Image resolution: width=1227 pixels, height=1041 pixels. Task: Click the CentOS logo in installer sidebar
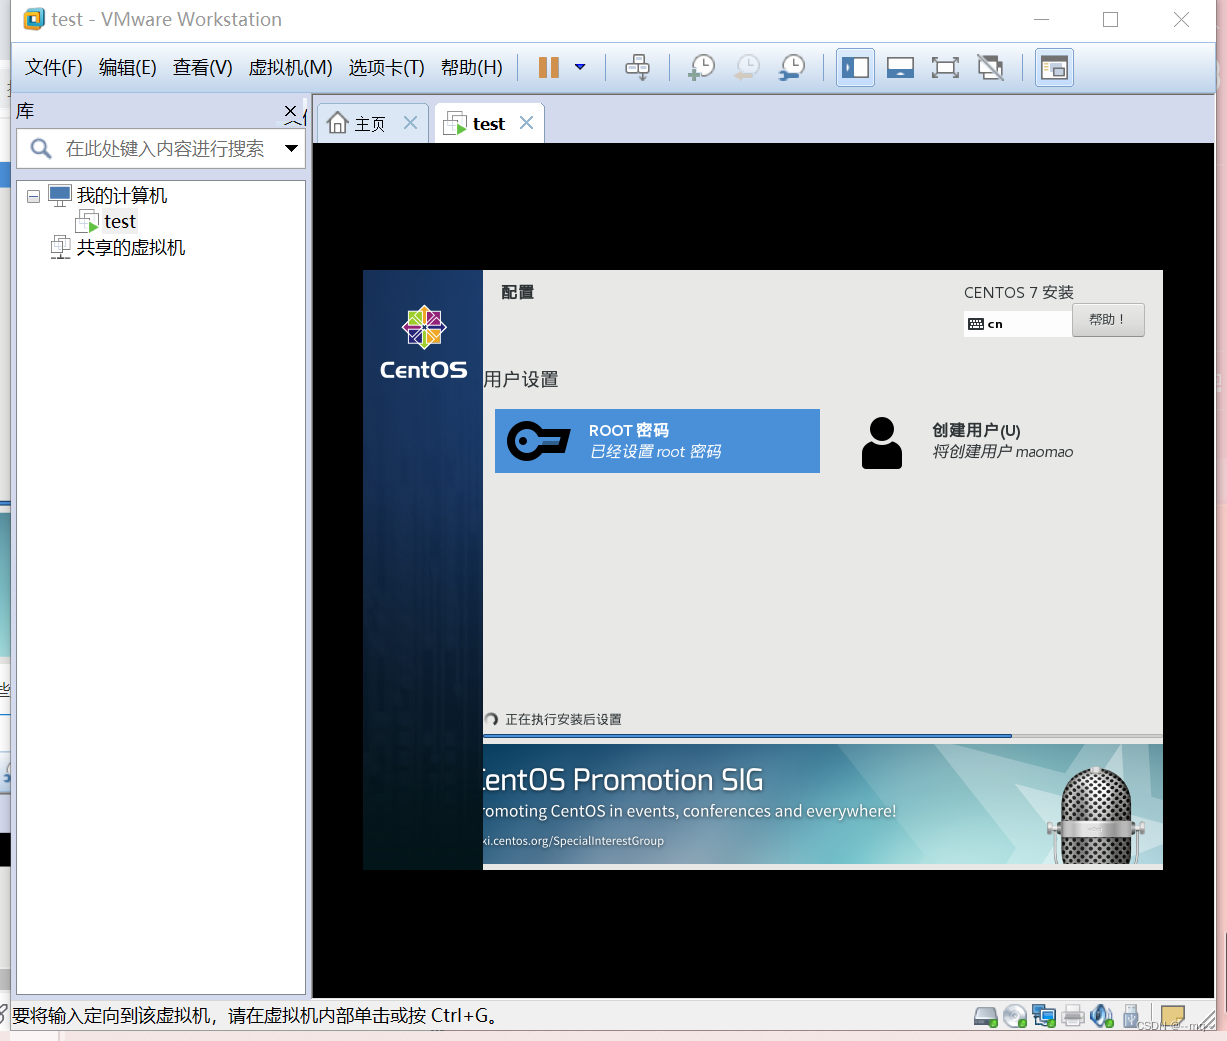pos(424,342)
